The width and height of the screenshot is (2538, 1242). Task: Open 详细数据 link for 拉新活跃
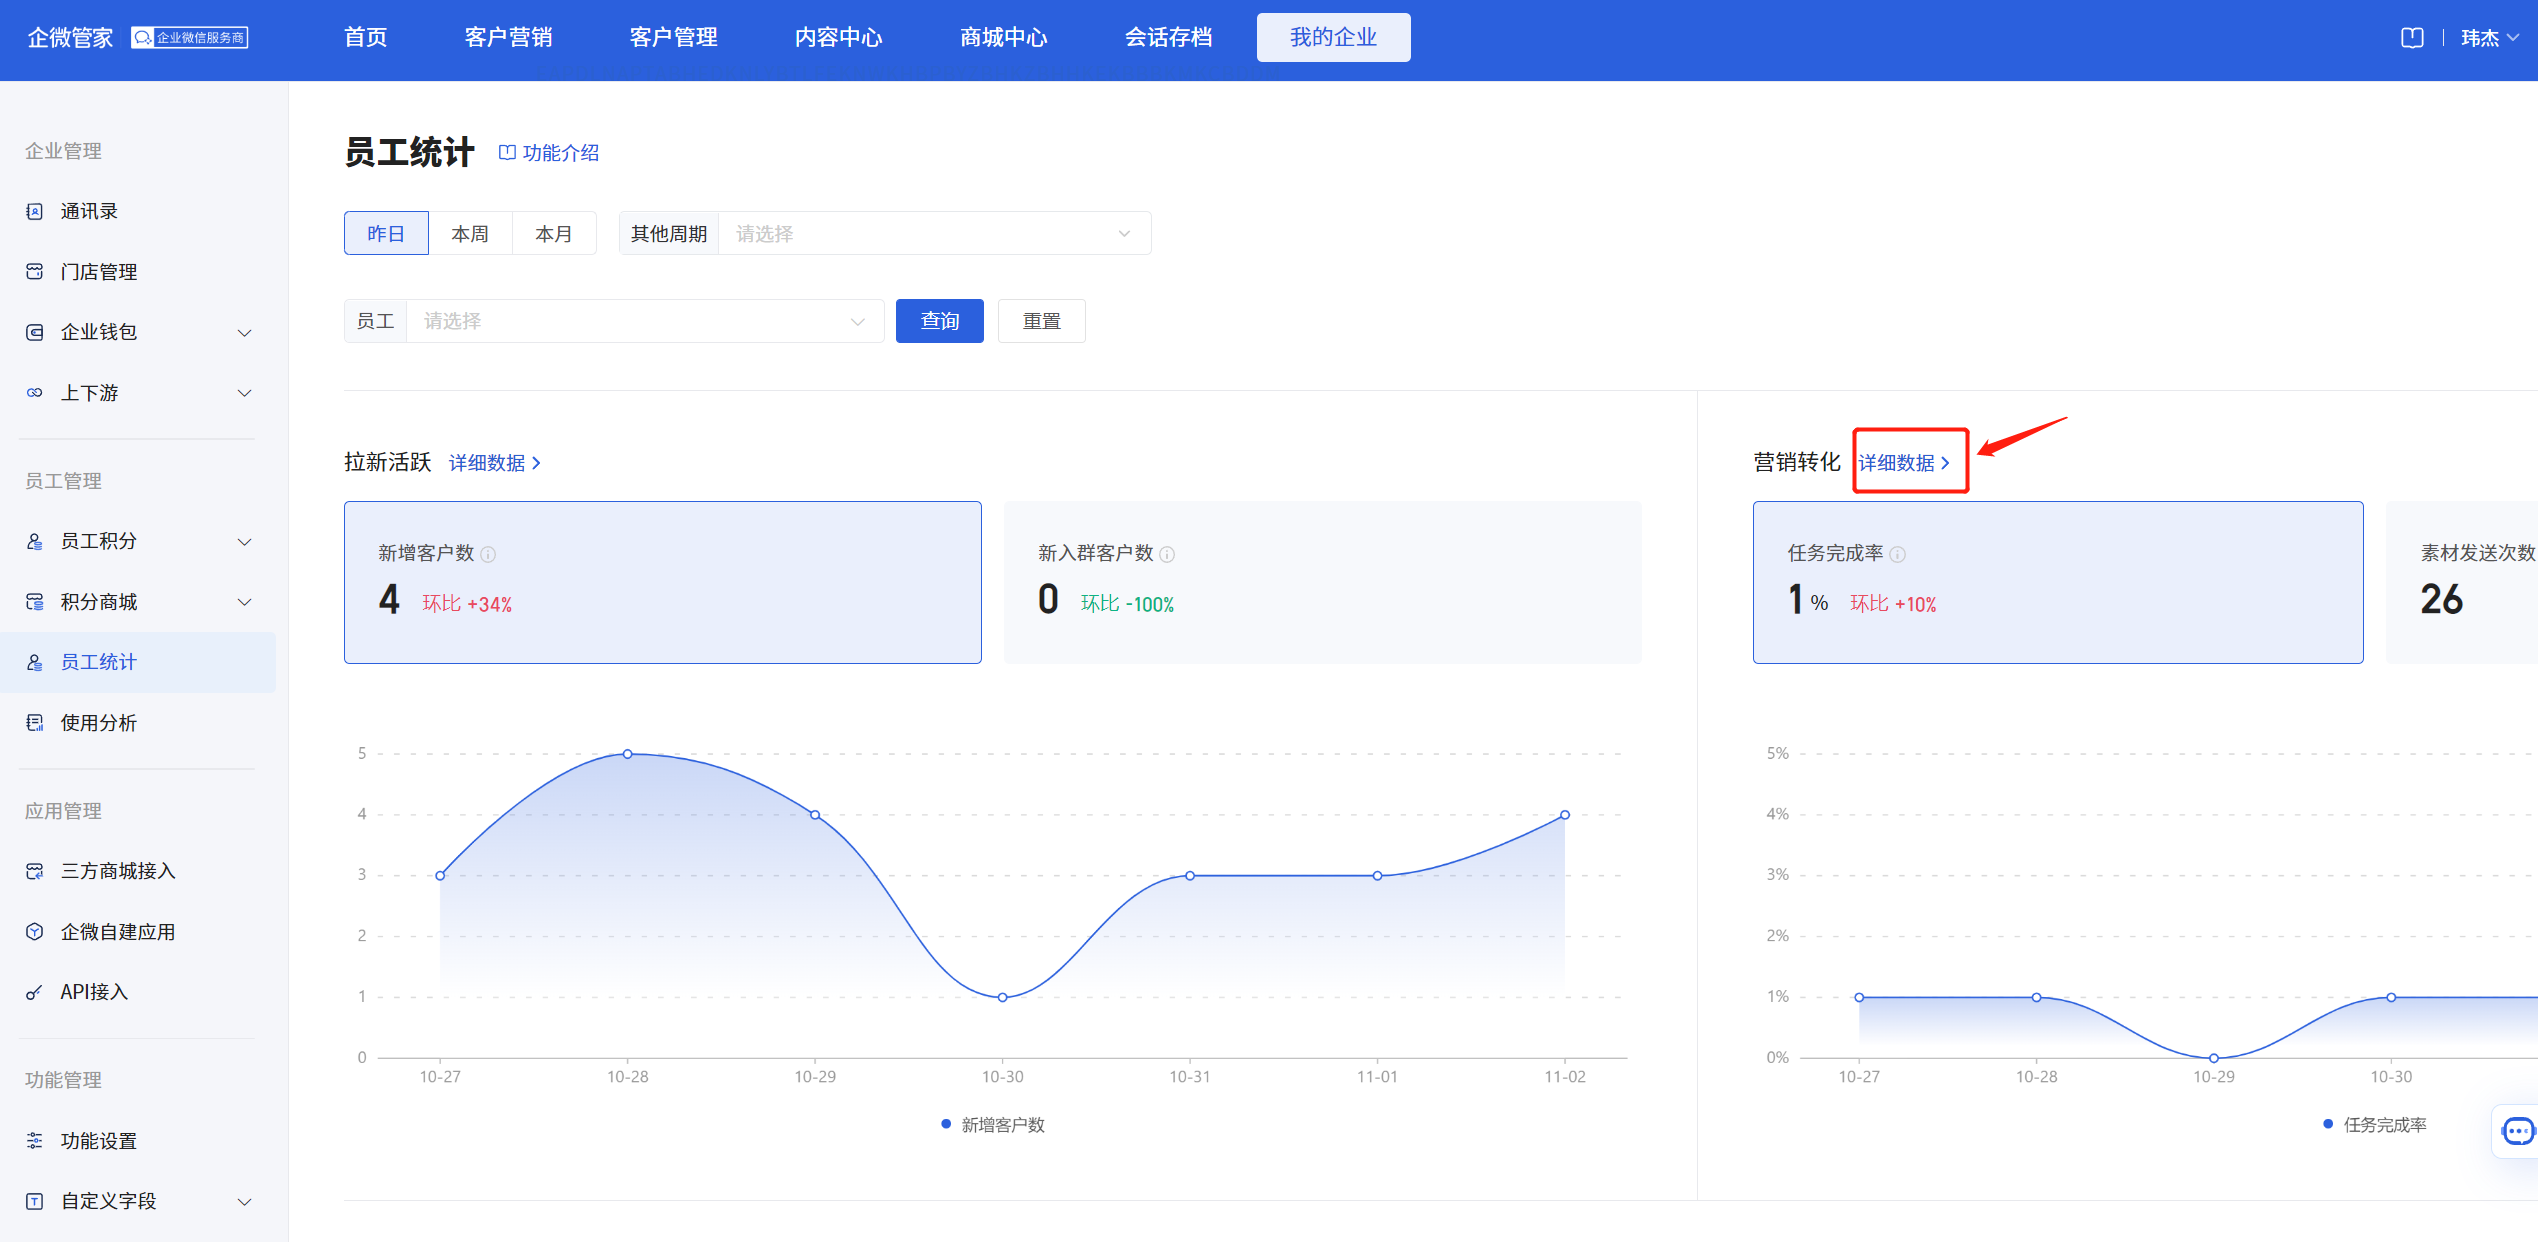495,463
